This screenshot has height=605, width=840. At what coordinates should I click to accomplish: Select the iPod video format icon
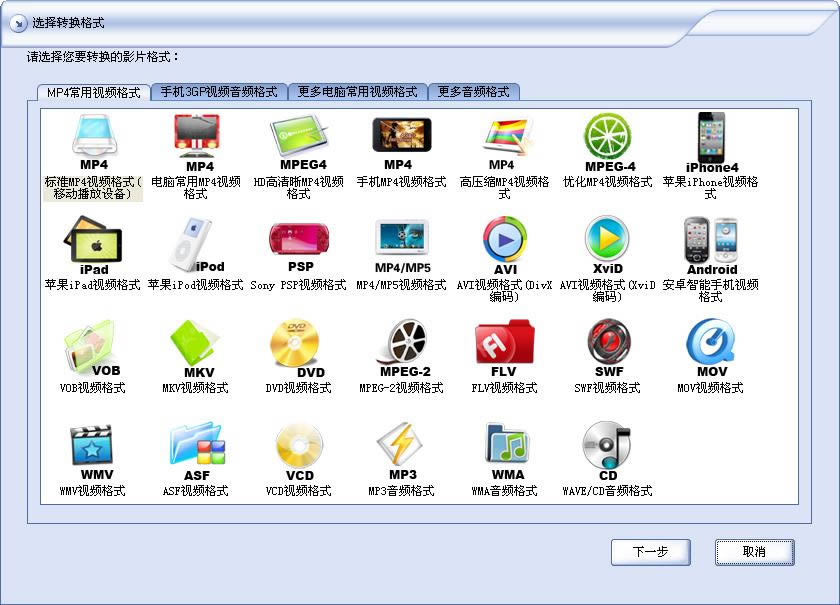[196, 244]
